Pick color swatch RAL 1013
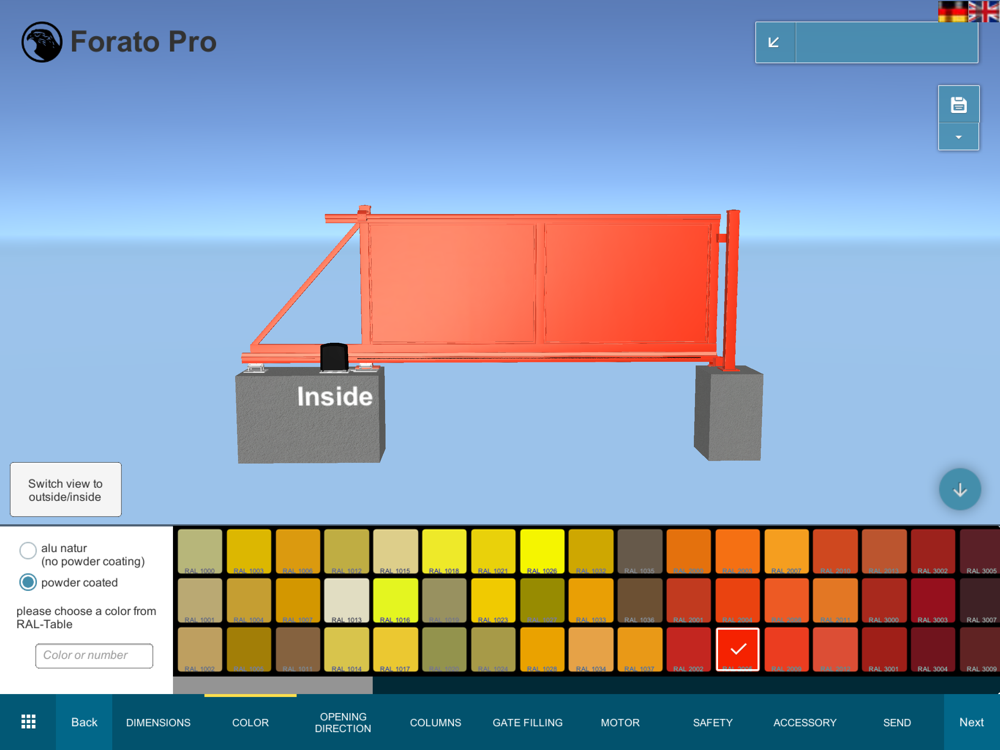Viewport: 1000px width, 750px height. coord(346,600)
